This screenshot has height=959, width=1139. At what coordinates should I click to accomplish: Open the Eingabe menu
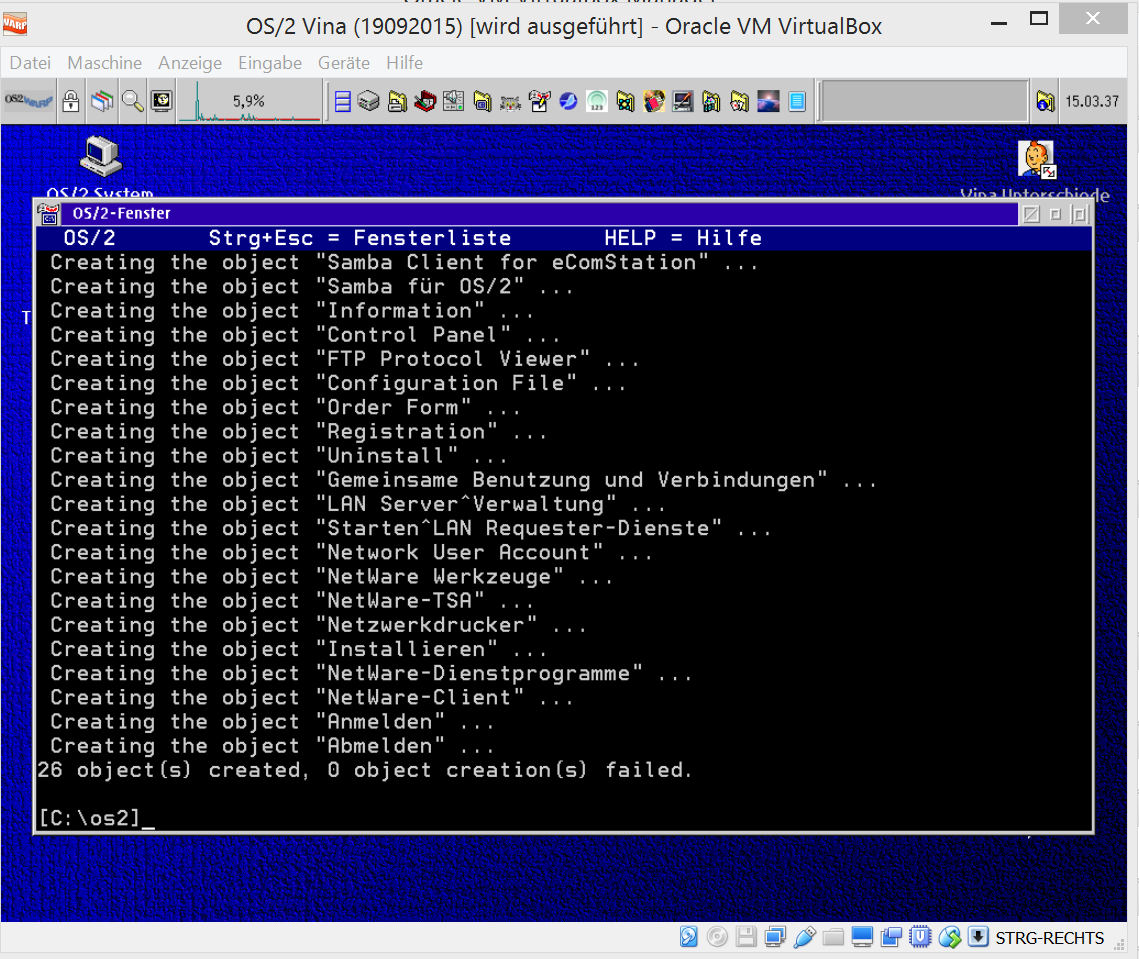[270, 63]
